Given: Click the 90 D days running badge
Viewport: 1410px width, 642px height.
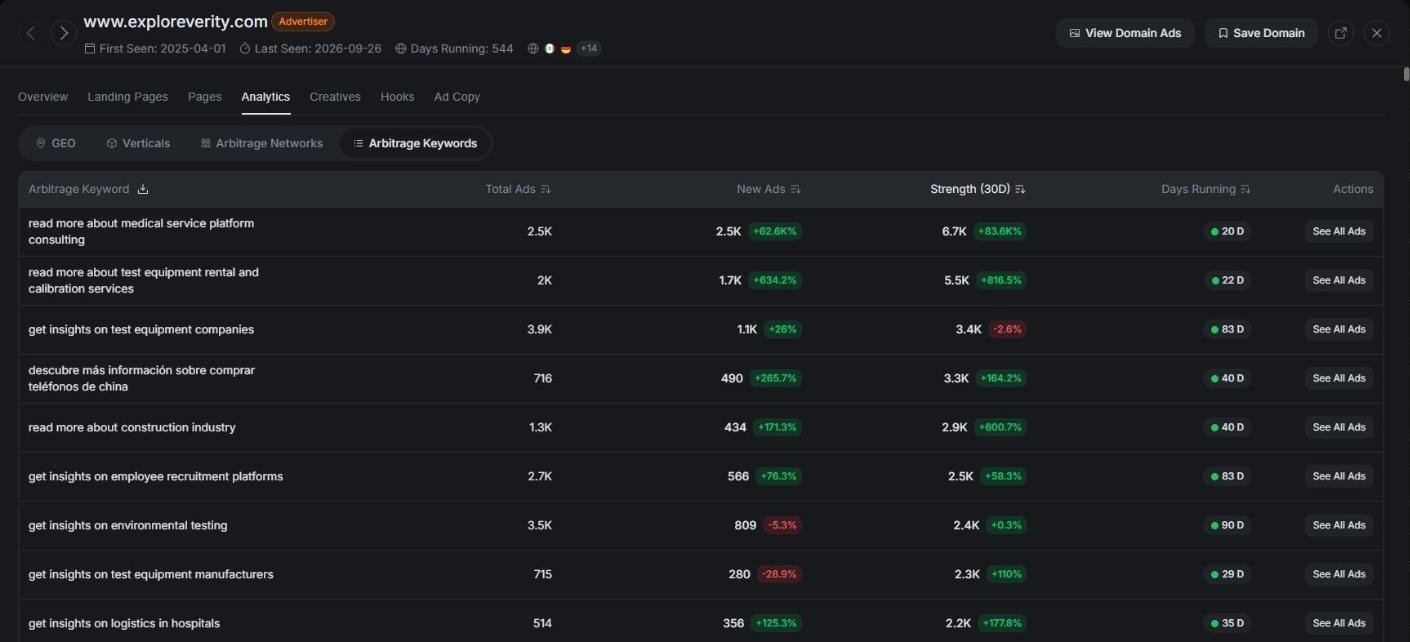Looking at the screenshot, I should [x=1227, y=525].
